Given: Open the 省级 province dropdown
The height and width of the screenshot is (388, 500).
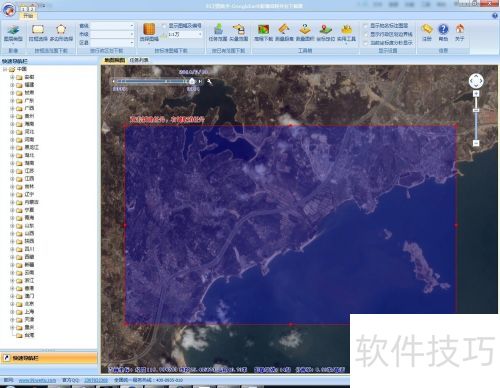Looking at the screenshot, I should (x=112, y=26).
